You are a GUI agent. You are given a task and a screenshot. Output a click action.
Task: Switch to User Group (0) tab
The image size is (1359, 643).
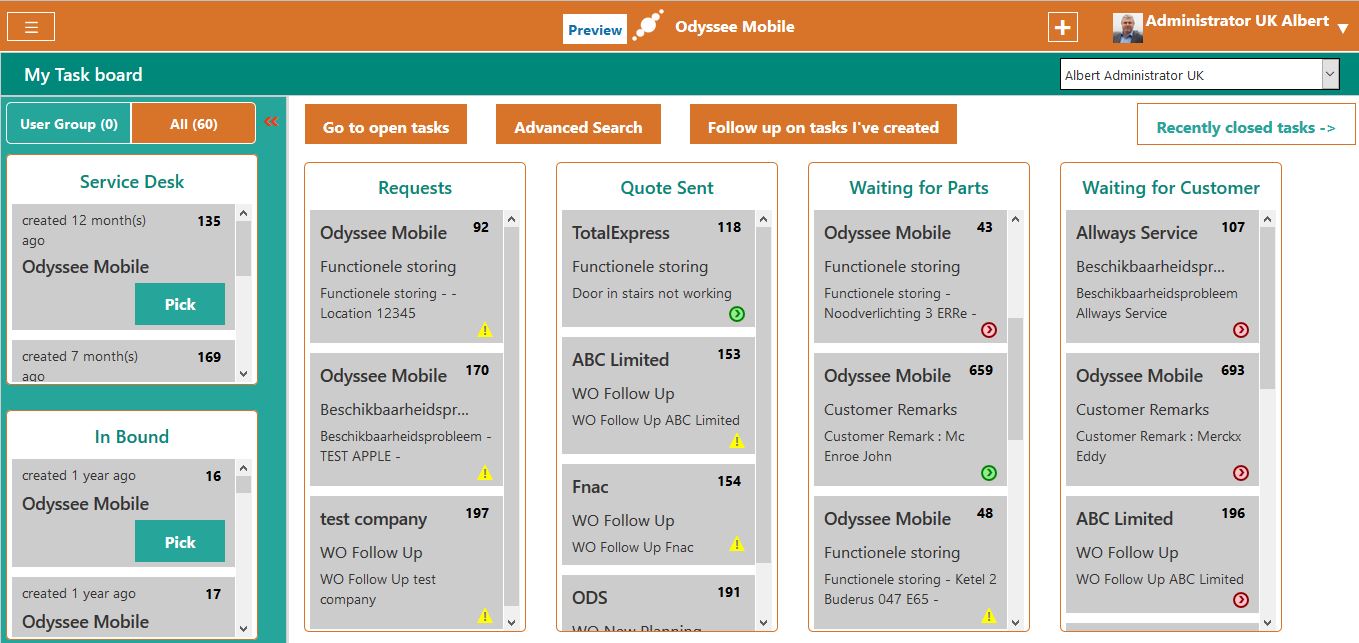[69, 124]
